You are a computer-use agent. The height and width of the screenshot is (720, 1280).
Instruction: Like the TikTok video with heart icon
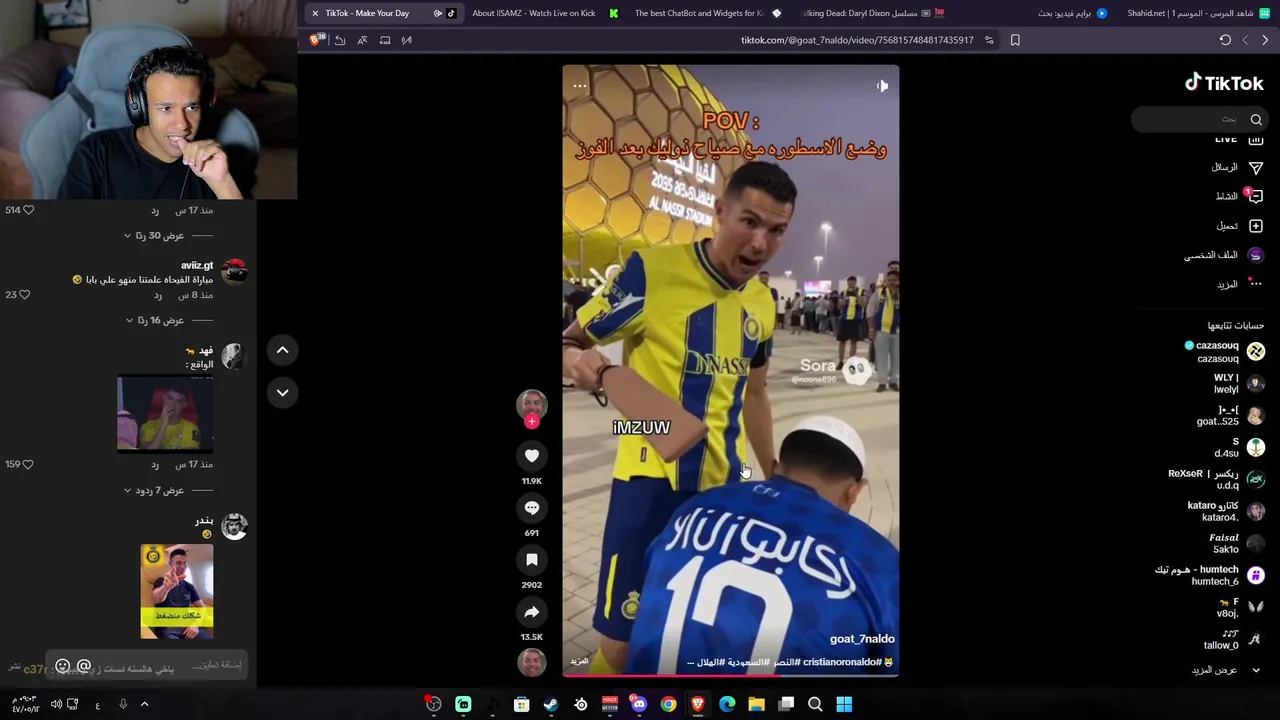pyautogui.click(x=532, y=456)
